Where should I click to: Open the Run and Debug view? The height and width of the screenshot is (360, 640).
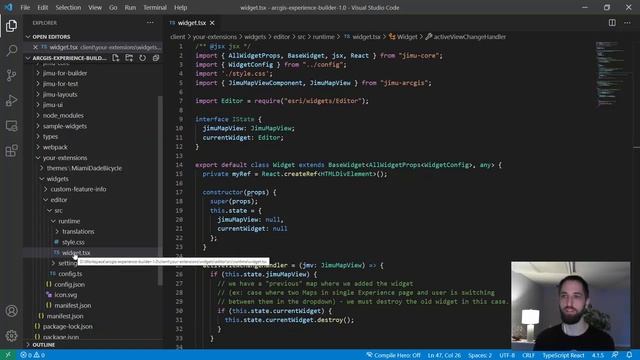[x=11, y=100]
